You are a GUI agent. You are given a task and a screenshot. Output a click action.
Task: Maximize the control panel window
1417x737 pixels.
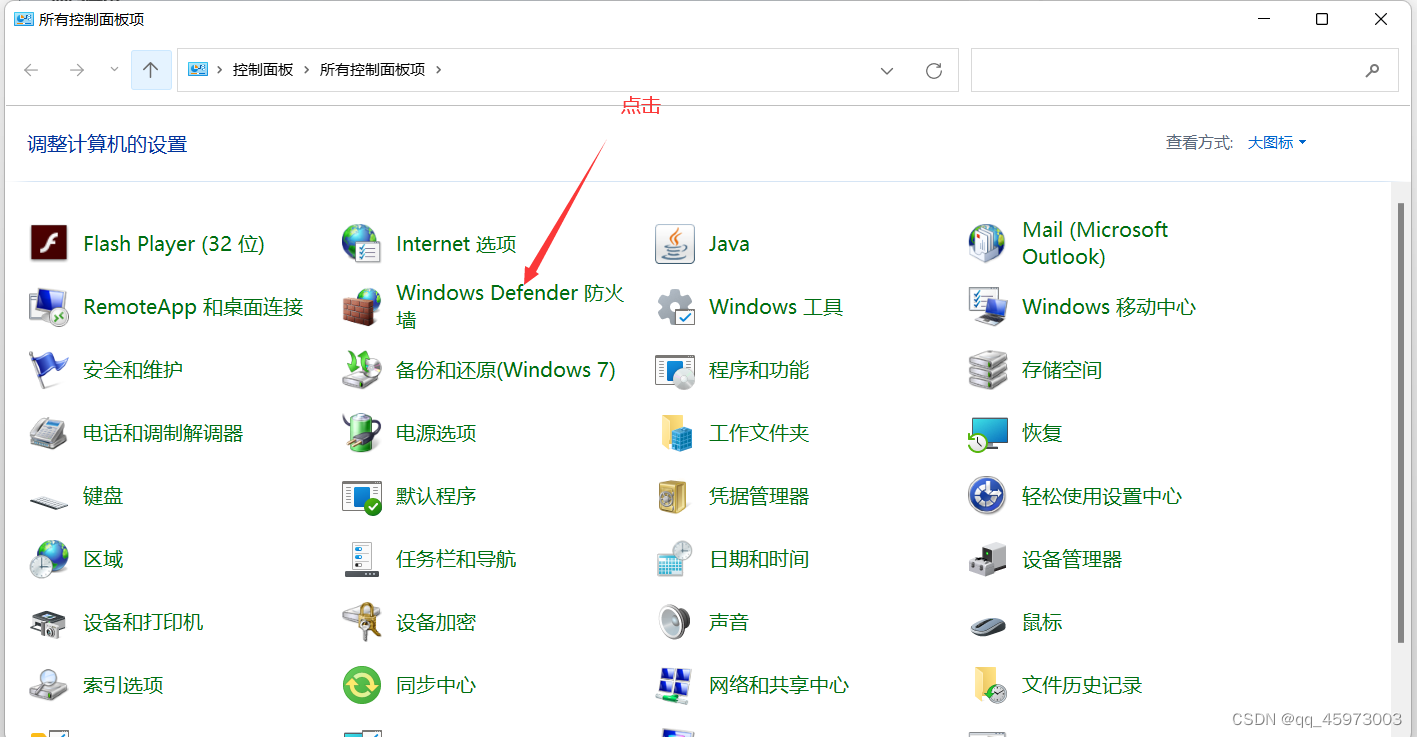[x=1322, y=19]
